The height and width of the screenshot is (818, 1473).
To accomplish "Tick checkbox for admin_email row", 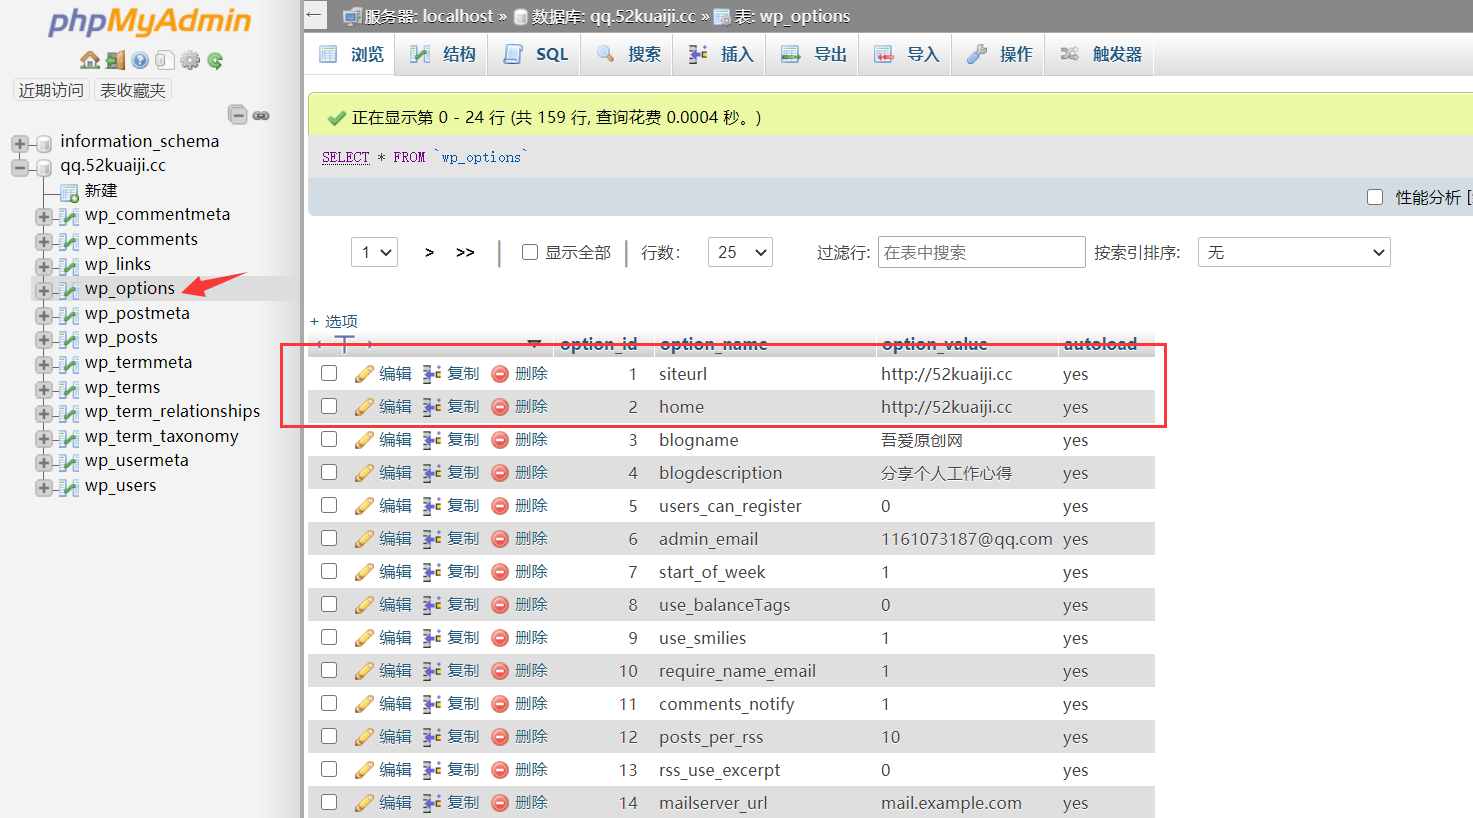I will coord(329,538).
